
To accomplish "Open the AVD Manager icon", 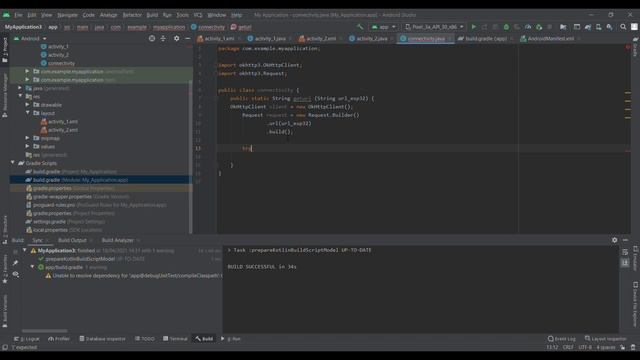I will 598,27.
